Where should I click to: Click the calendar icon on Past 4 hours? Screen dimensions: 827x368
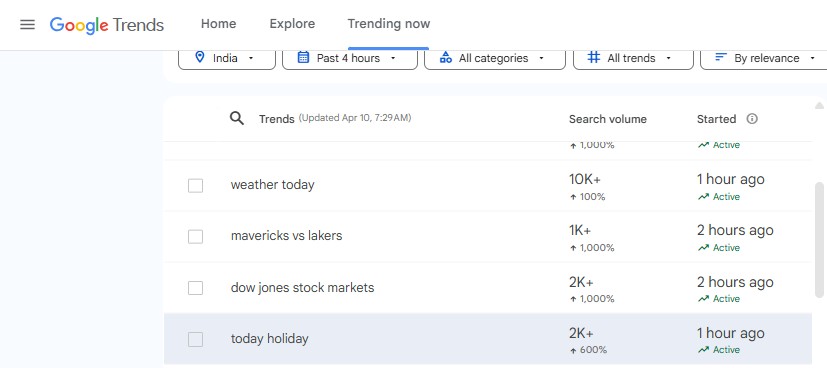[303, 57]
